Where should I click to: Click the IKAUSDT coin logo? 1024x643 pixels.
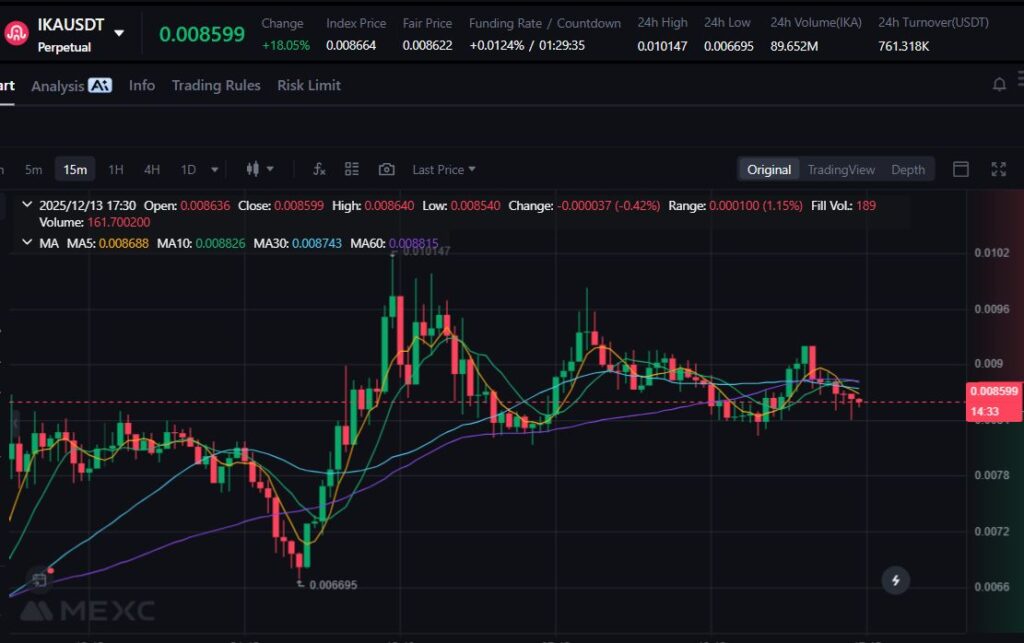point(16,33)
